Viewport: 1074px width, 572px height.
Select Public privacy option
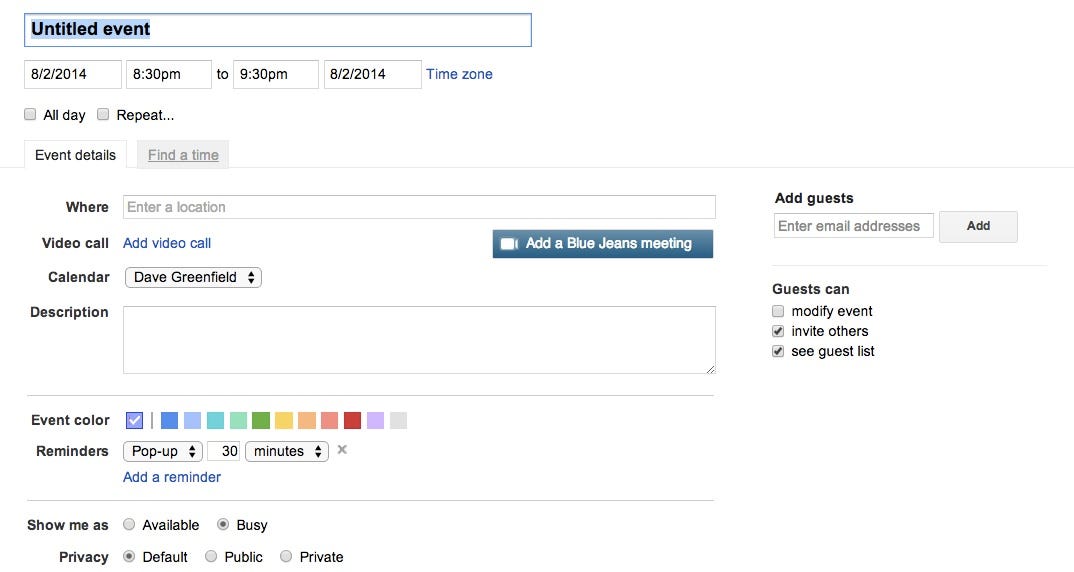pos(211,556)
